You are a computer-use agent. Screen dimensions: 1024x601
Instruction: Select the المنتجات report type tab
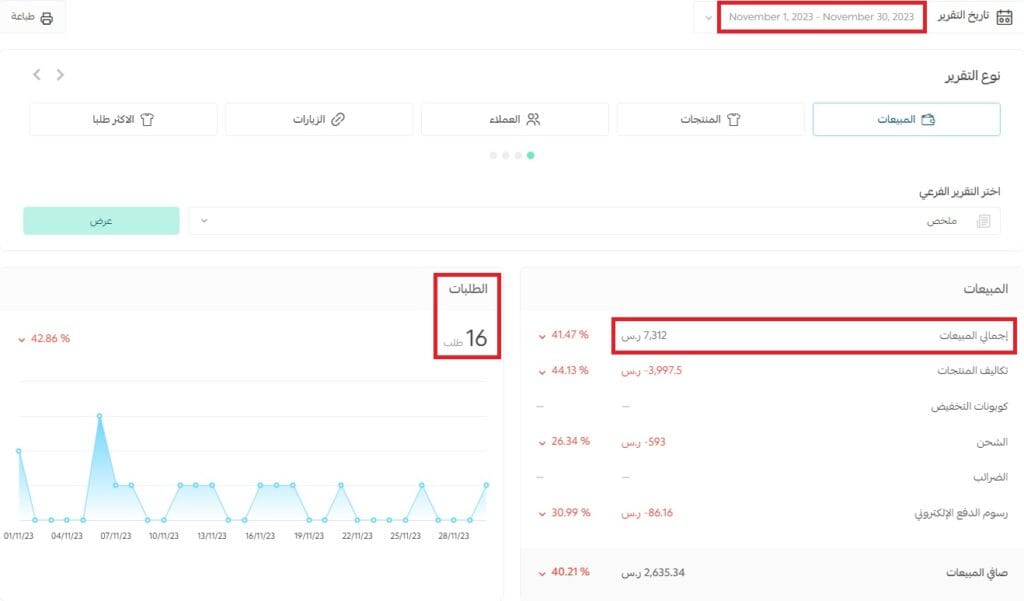click(711, 119)
